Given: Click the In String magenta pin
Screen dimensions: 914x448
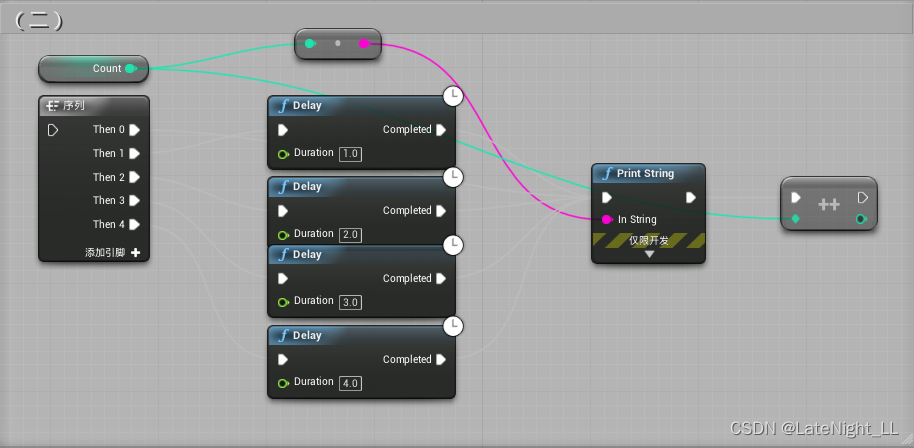Looking at the screenshot, I should (x=607, y=220).
